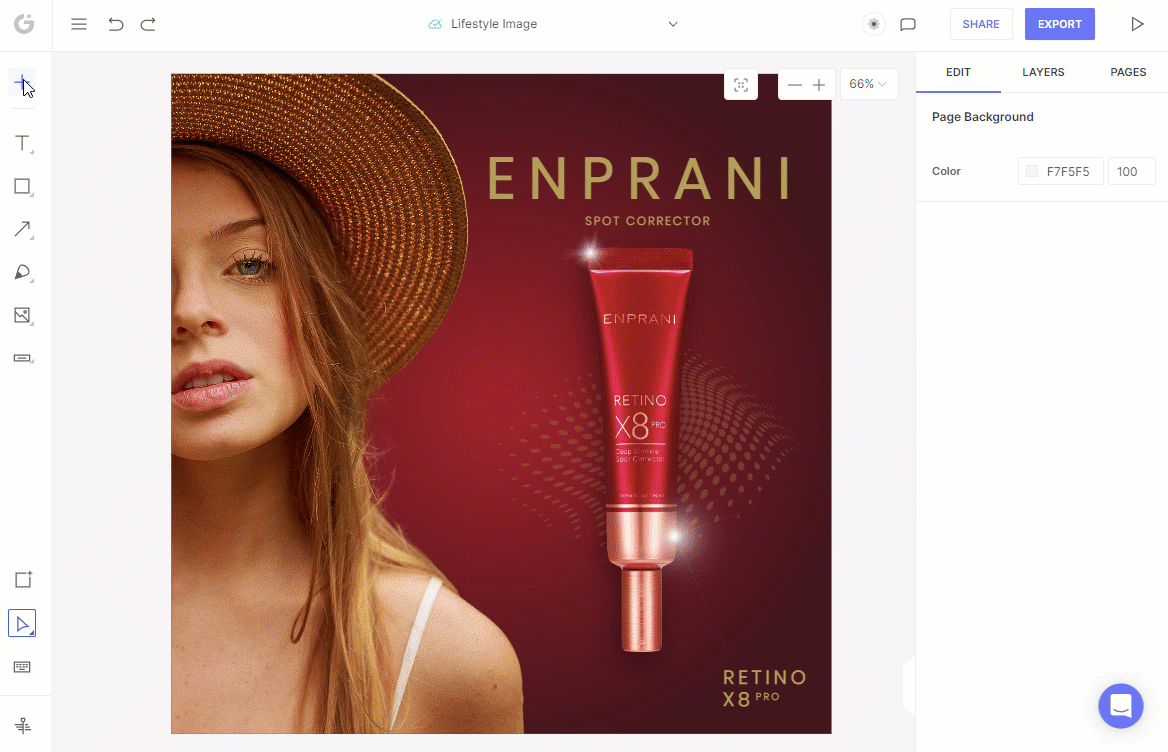The height and width of the screenshot is (752, 1168).
Task: Open the chat support bubble
Action: tap(1120, 706)
